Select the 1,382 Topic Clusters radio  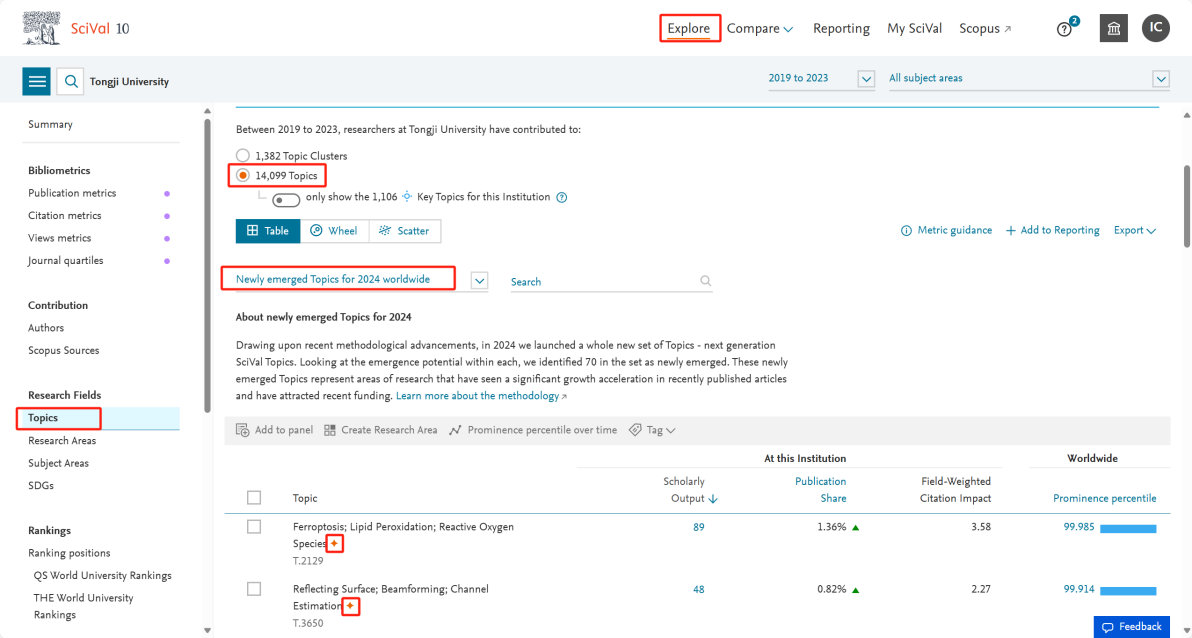click(x=243, y=155)
